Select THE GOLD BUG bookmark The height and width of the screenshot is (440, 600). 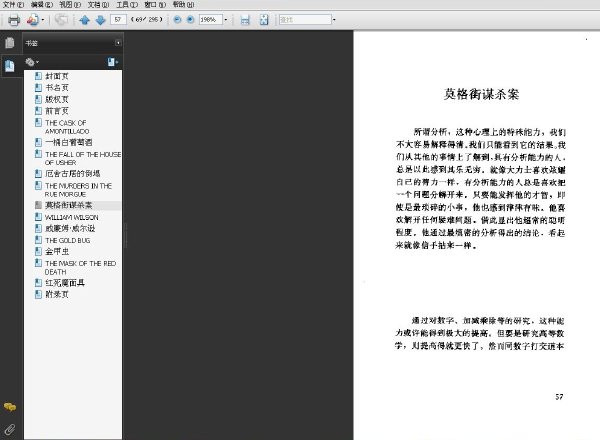point(67,240)
